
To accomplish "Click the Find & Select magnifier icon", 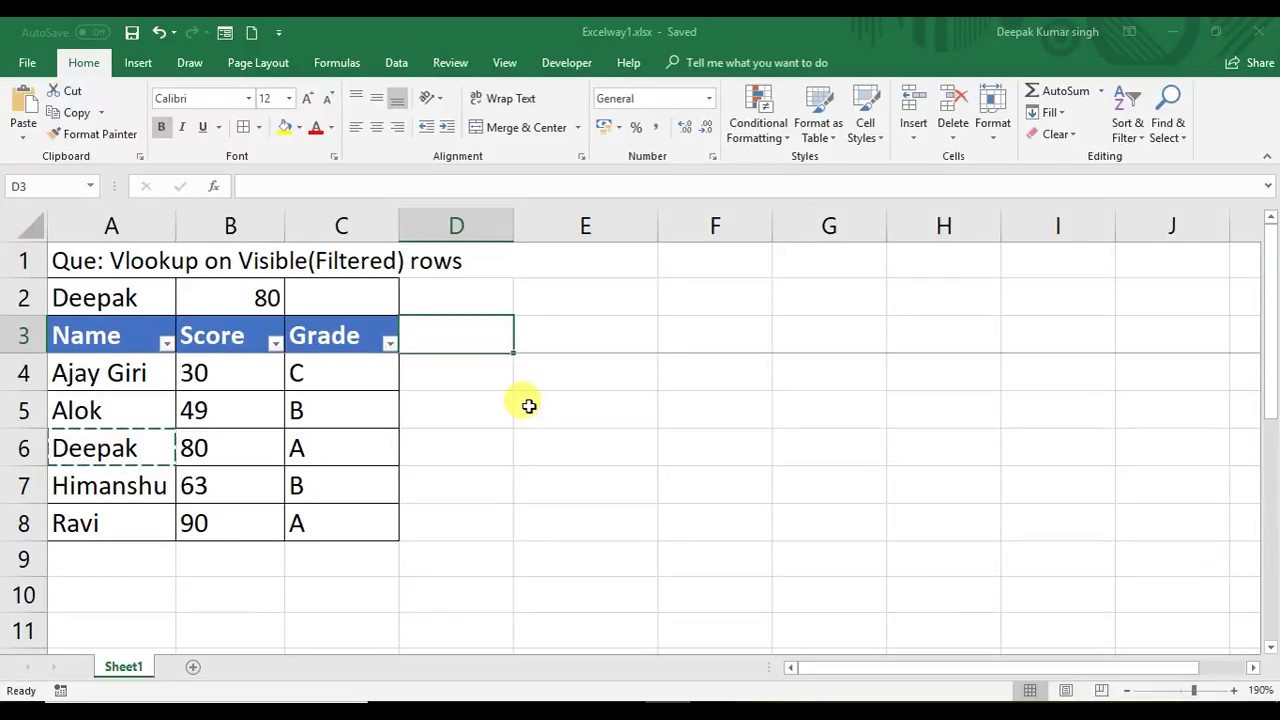I will 1168,98.
